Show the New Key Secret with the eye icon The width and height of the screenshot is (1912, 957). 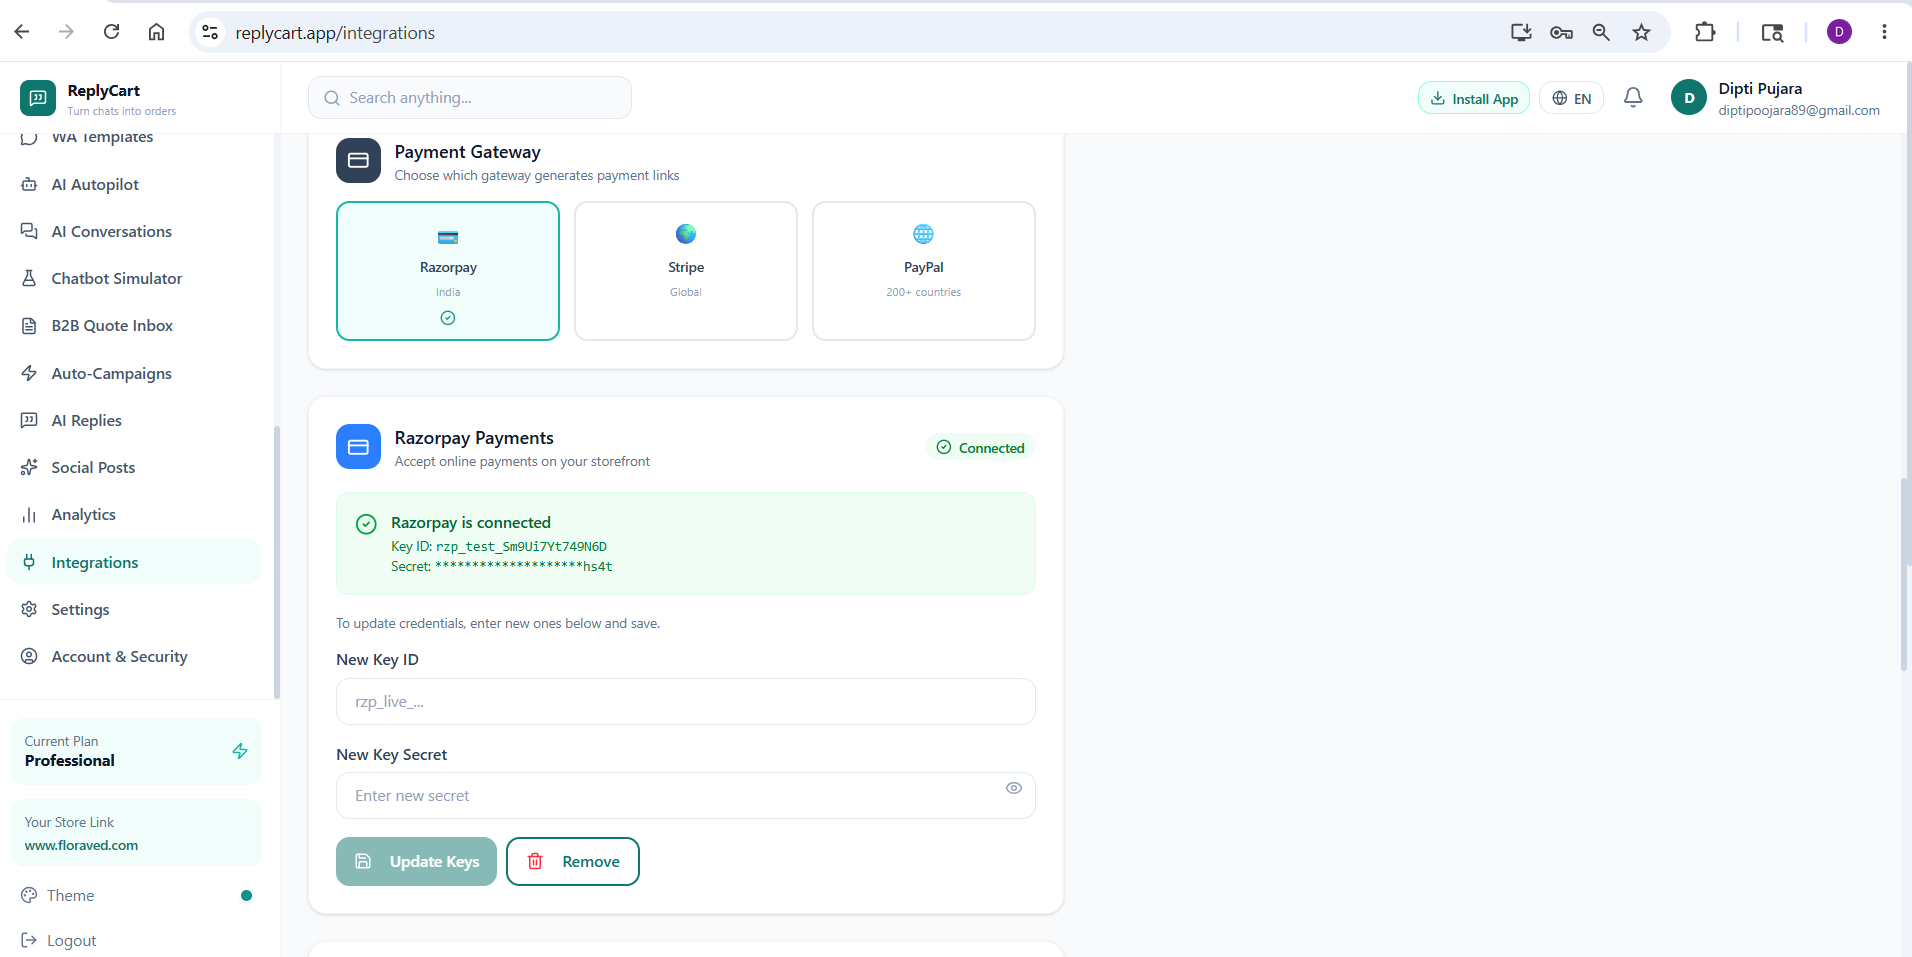[1014, 788]
